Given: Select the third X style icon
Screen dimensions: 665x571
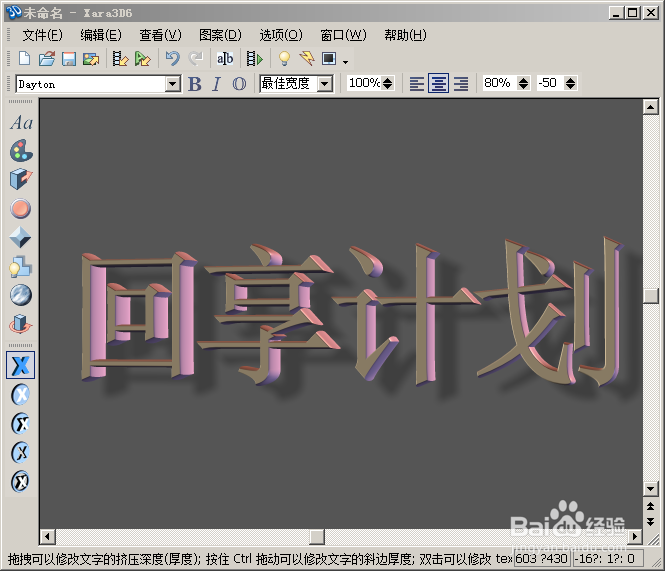Looking at the screenshot, I should pyautogui.click(x=20, y=423).
